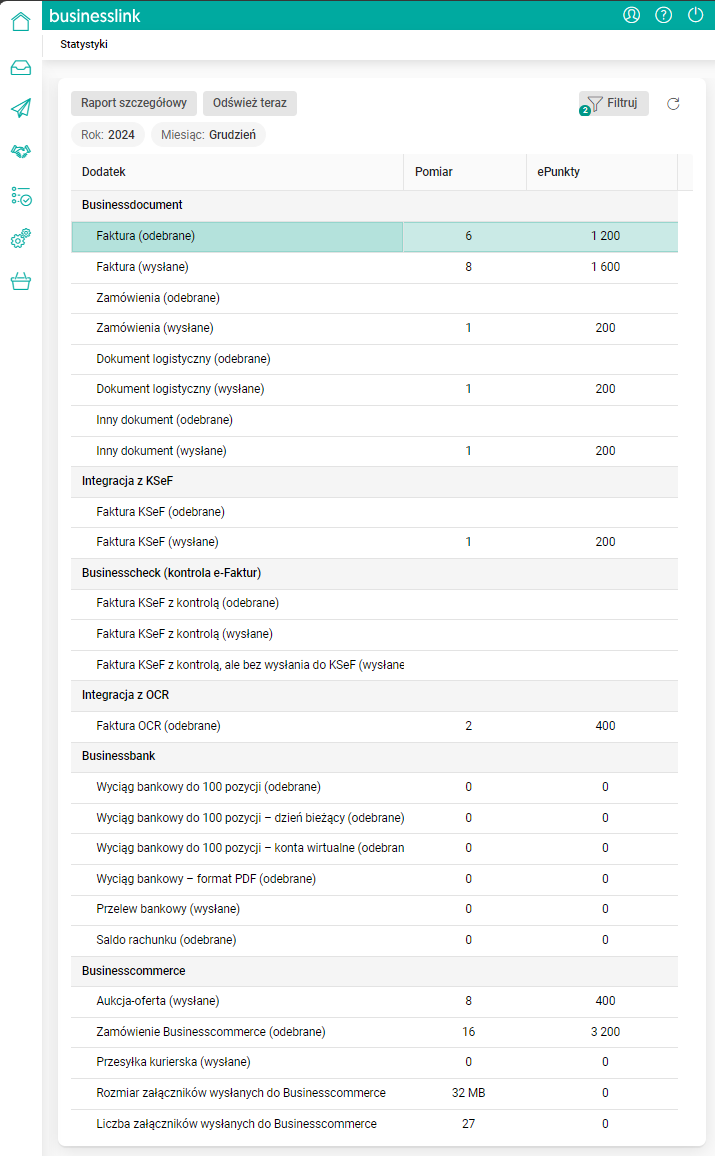Click the power logout icon

point(695,15)
